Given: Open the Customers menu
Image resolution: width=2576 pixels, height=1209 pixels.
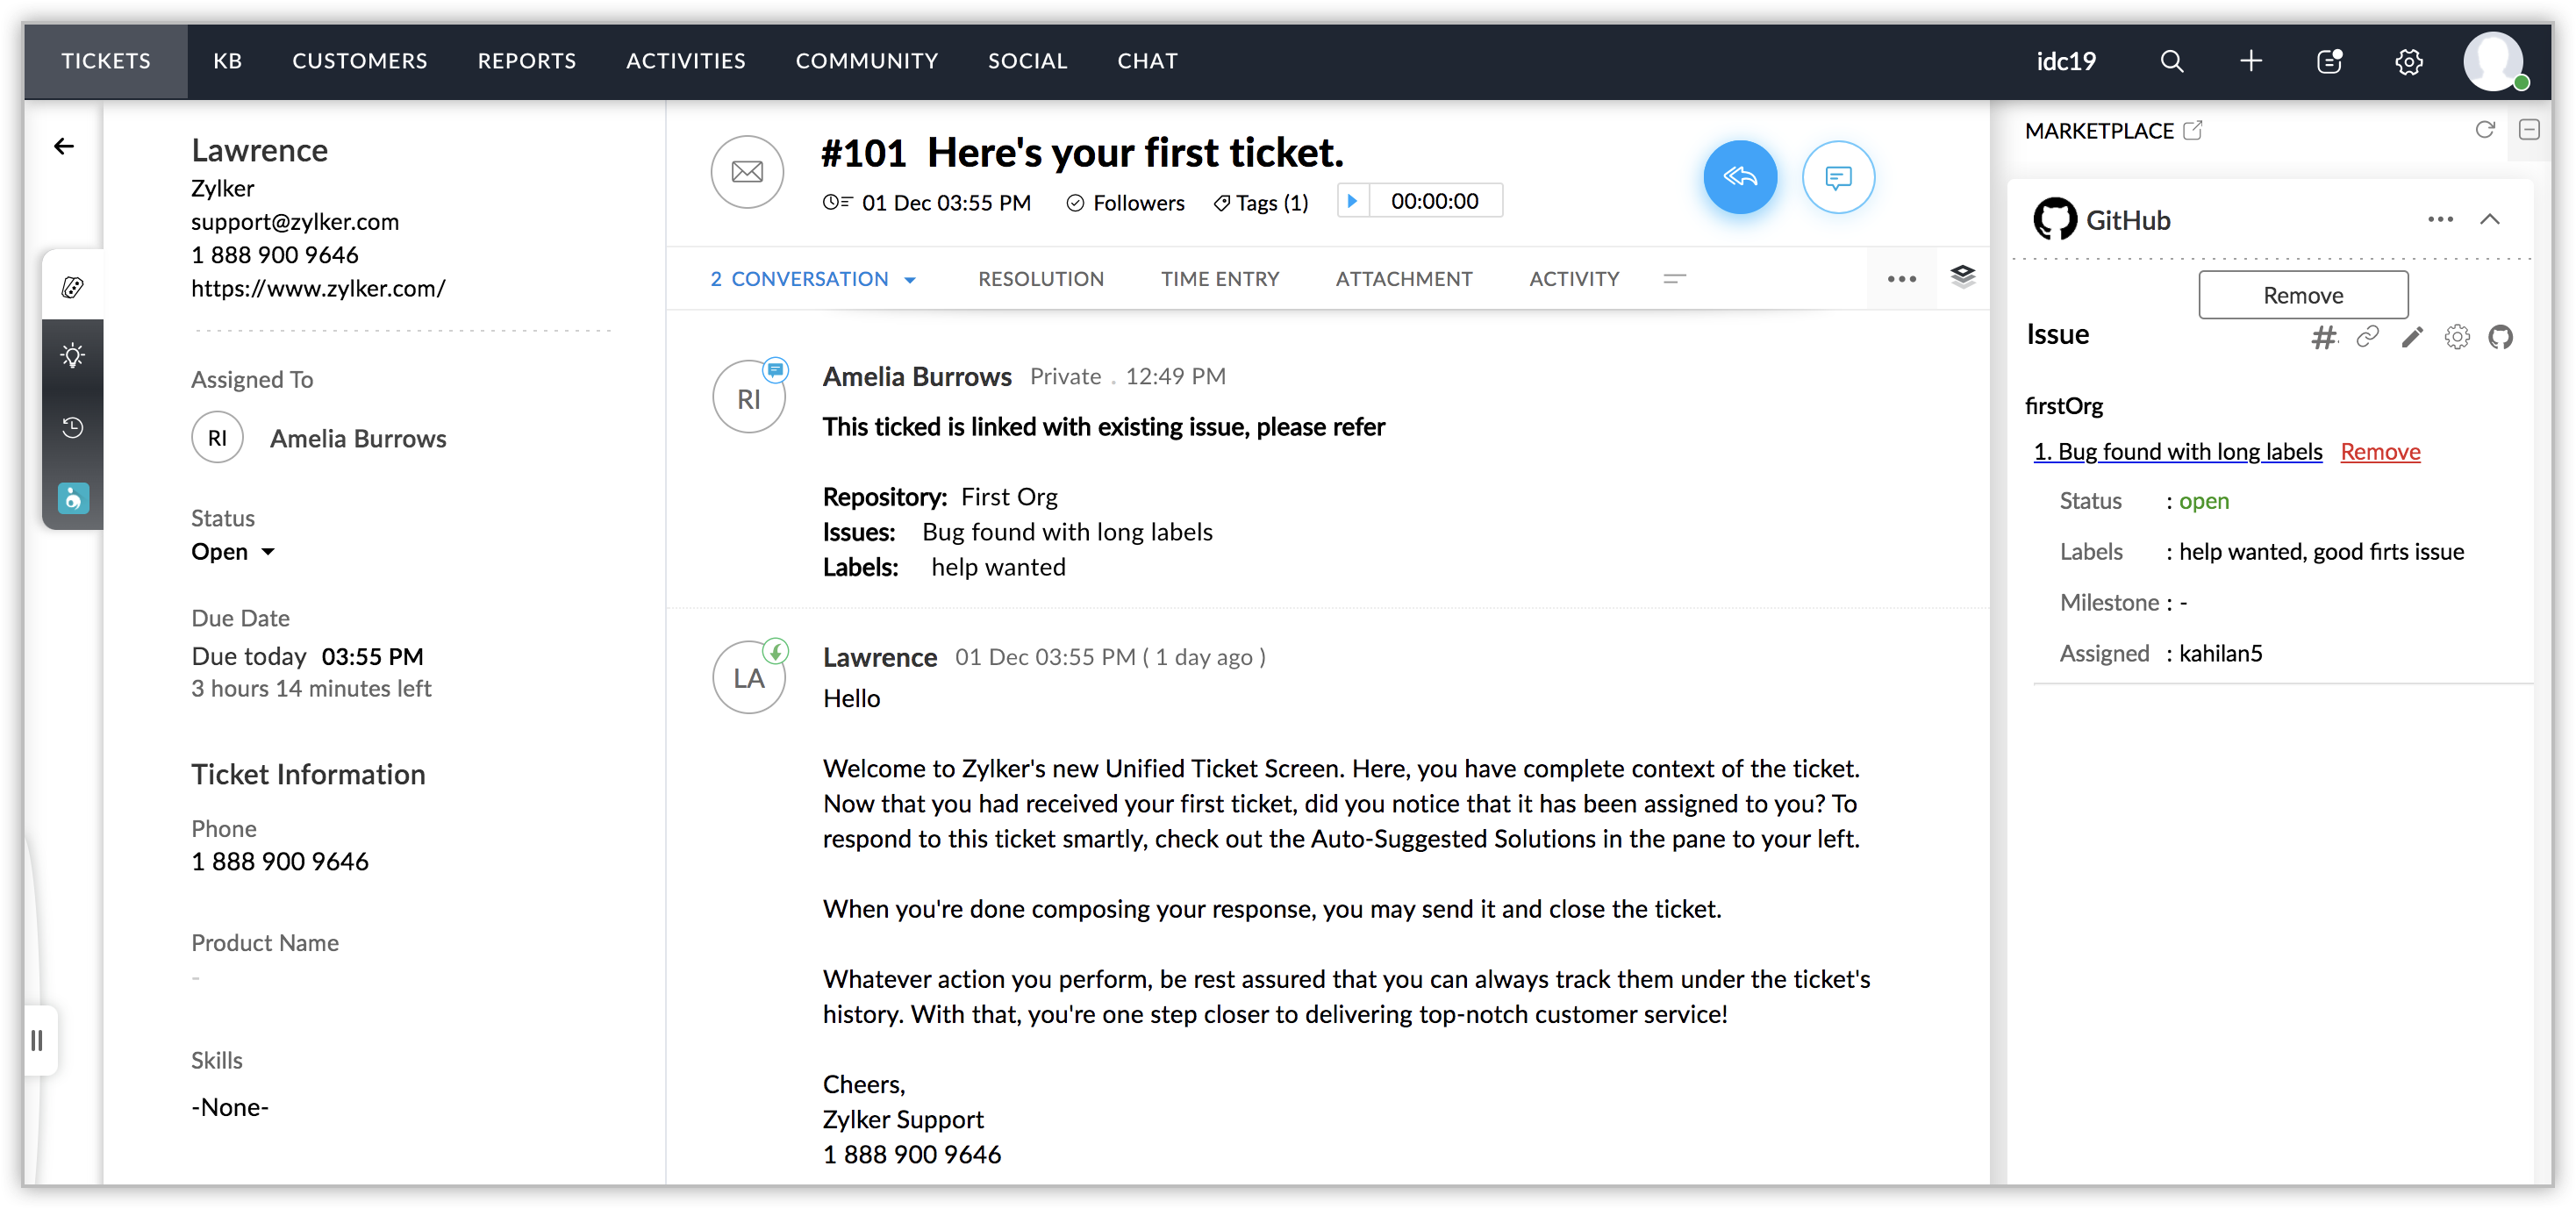Looking at the screenshot, I should pyautogui.click(x=359, y=61).
